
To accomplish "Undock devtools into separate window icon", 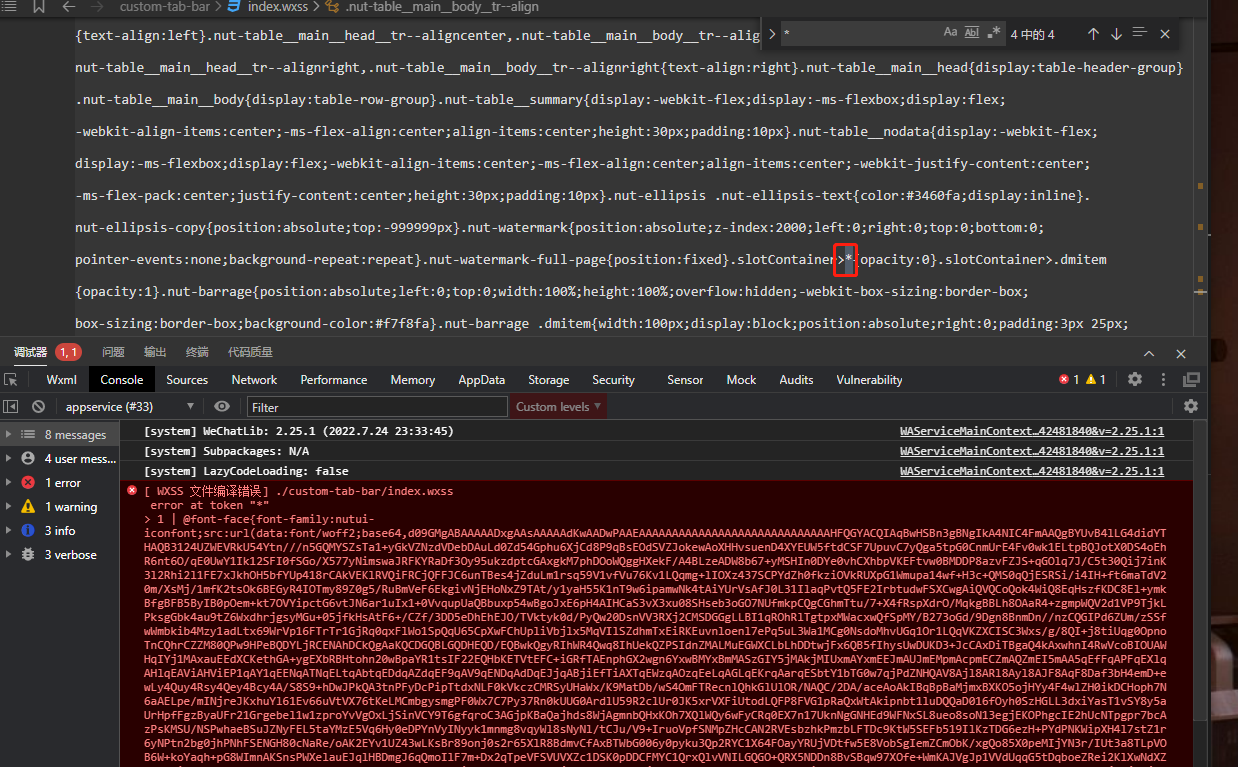I will coord(1191,380).
